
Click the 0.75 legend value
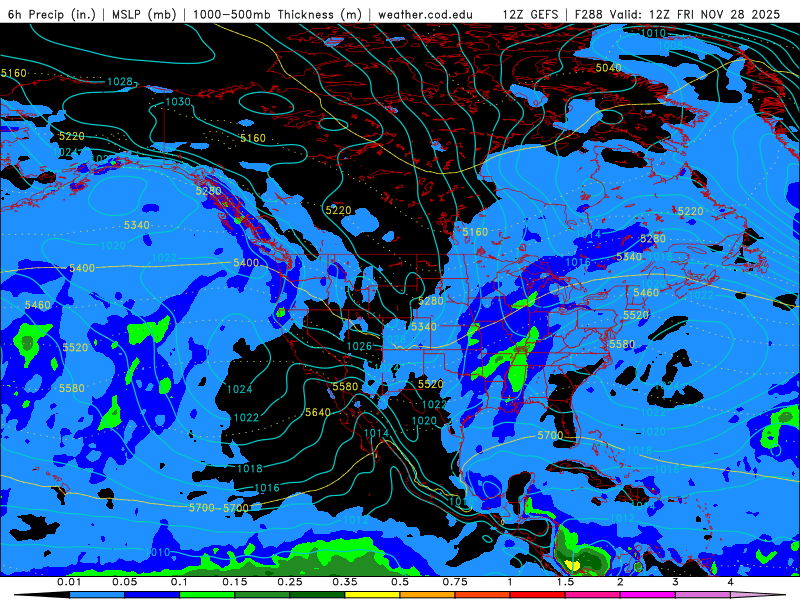point(455,582)
